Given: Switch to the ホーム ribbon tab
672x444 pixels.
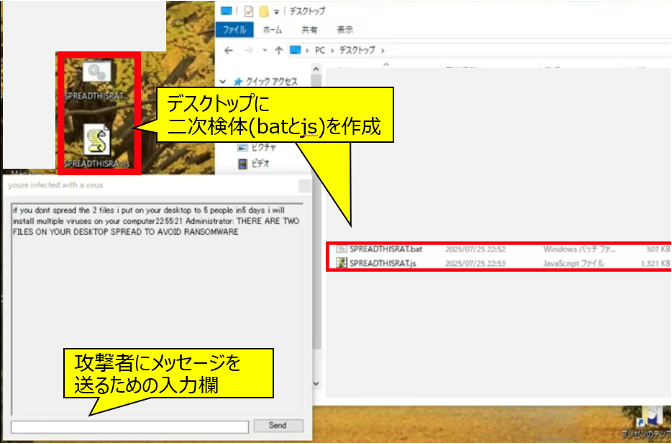Looking at the screenshot, I should tap(272, 30).
